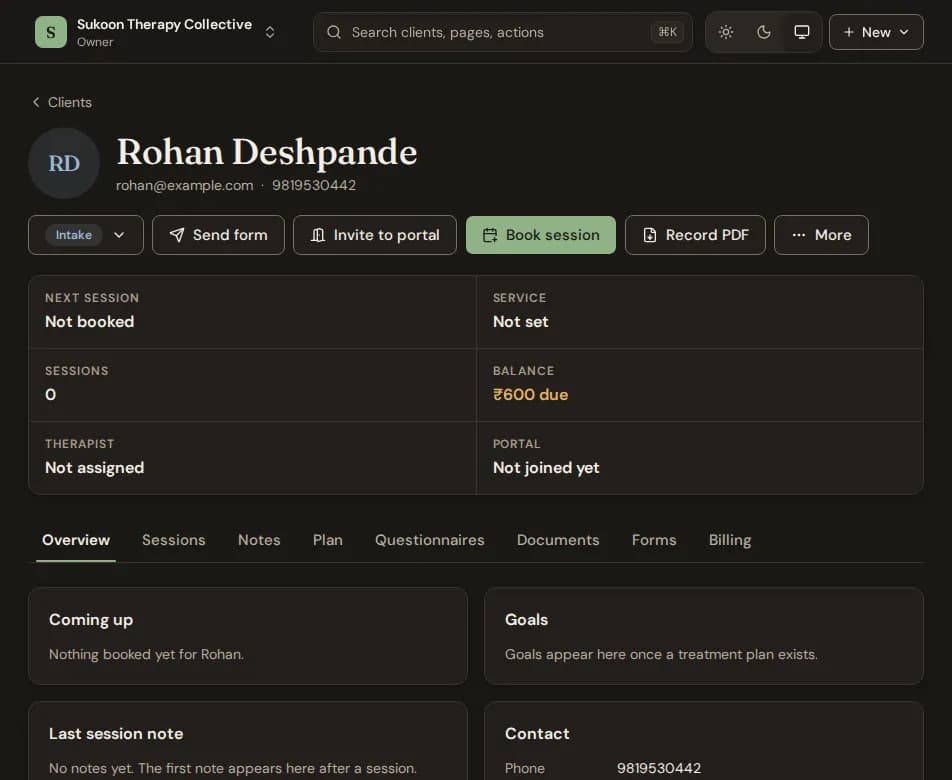Image resolution: width=952 pixels, height=780 pixels.
Task: Click the ₹600 due balance
Action: point(531,395)
